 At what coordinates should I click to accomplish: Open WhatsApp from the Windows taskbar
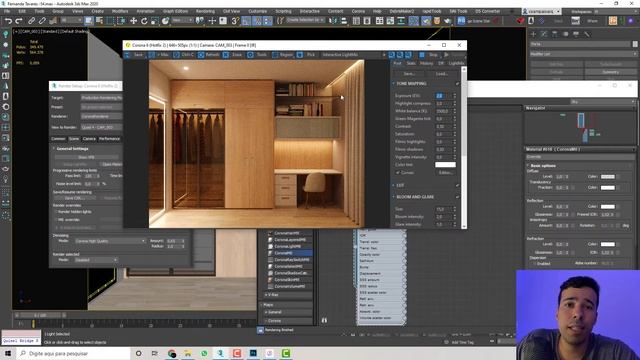pos(204,353)
